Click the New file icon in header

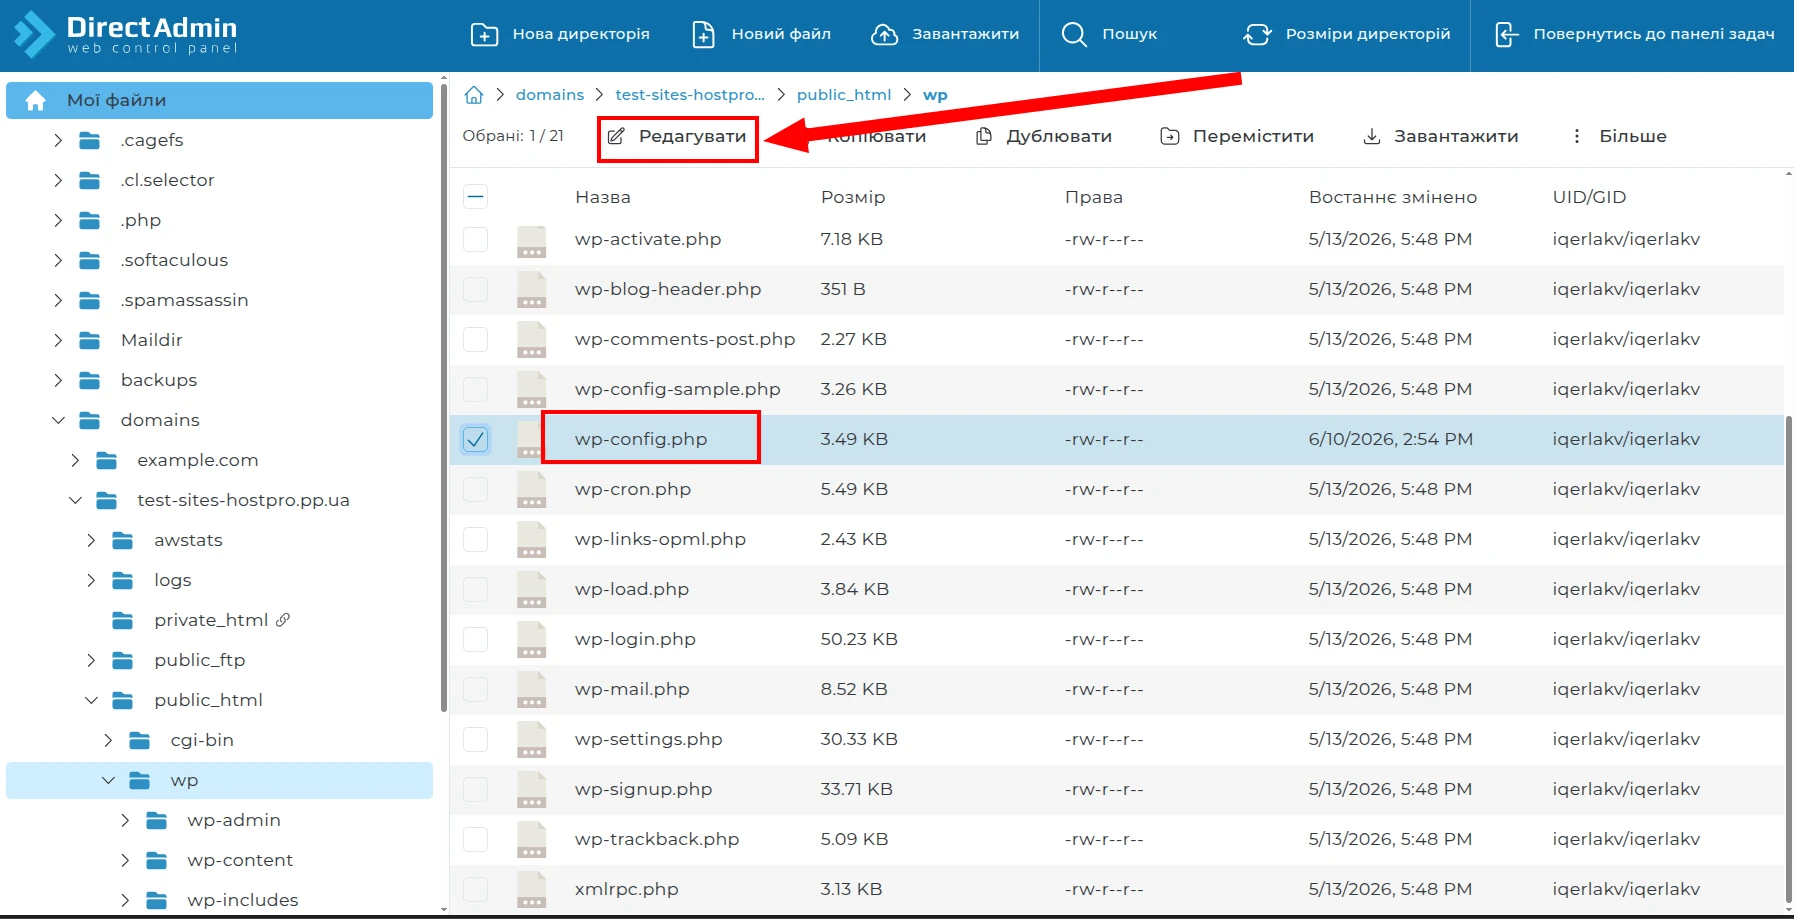pyautogui.click(x=704, y=35)
